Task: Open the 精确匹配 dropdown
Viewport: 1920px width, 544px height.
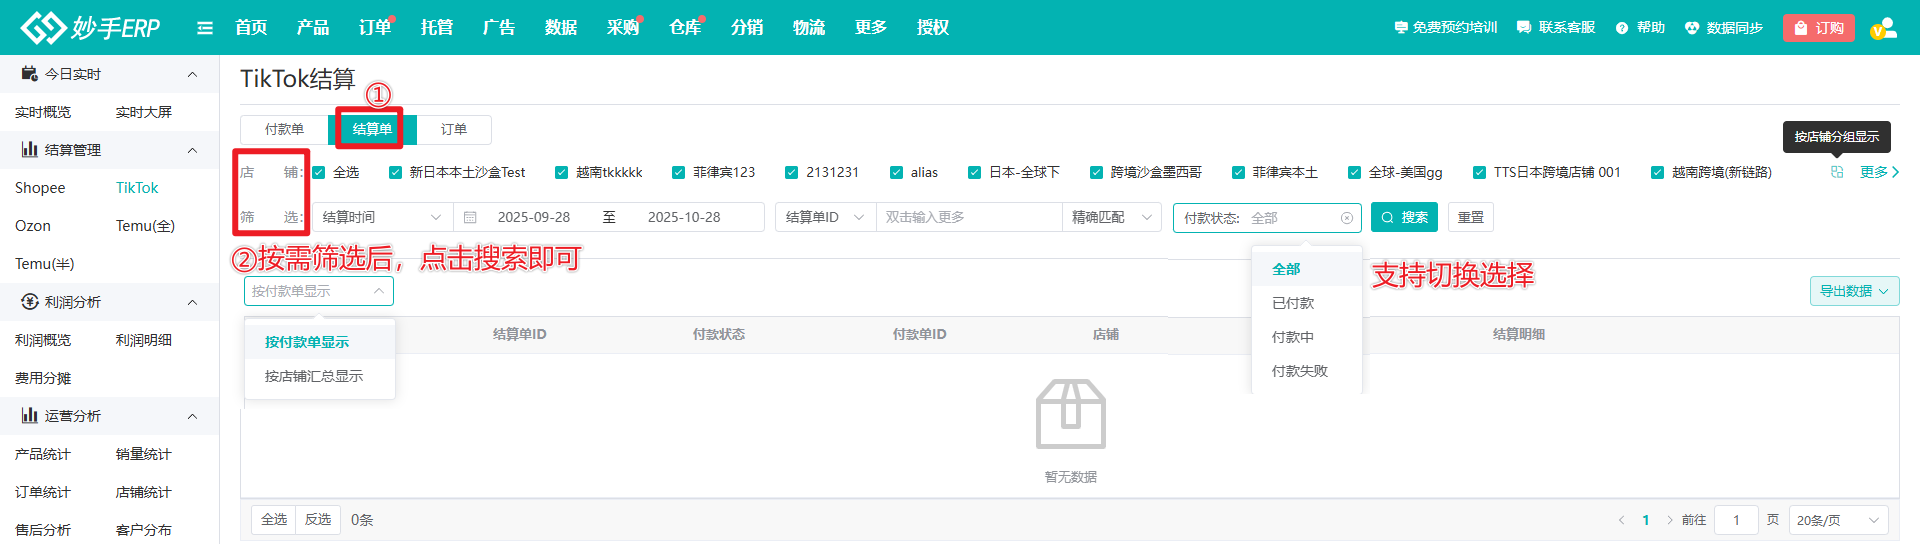Action: coord(1112,217)
